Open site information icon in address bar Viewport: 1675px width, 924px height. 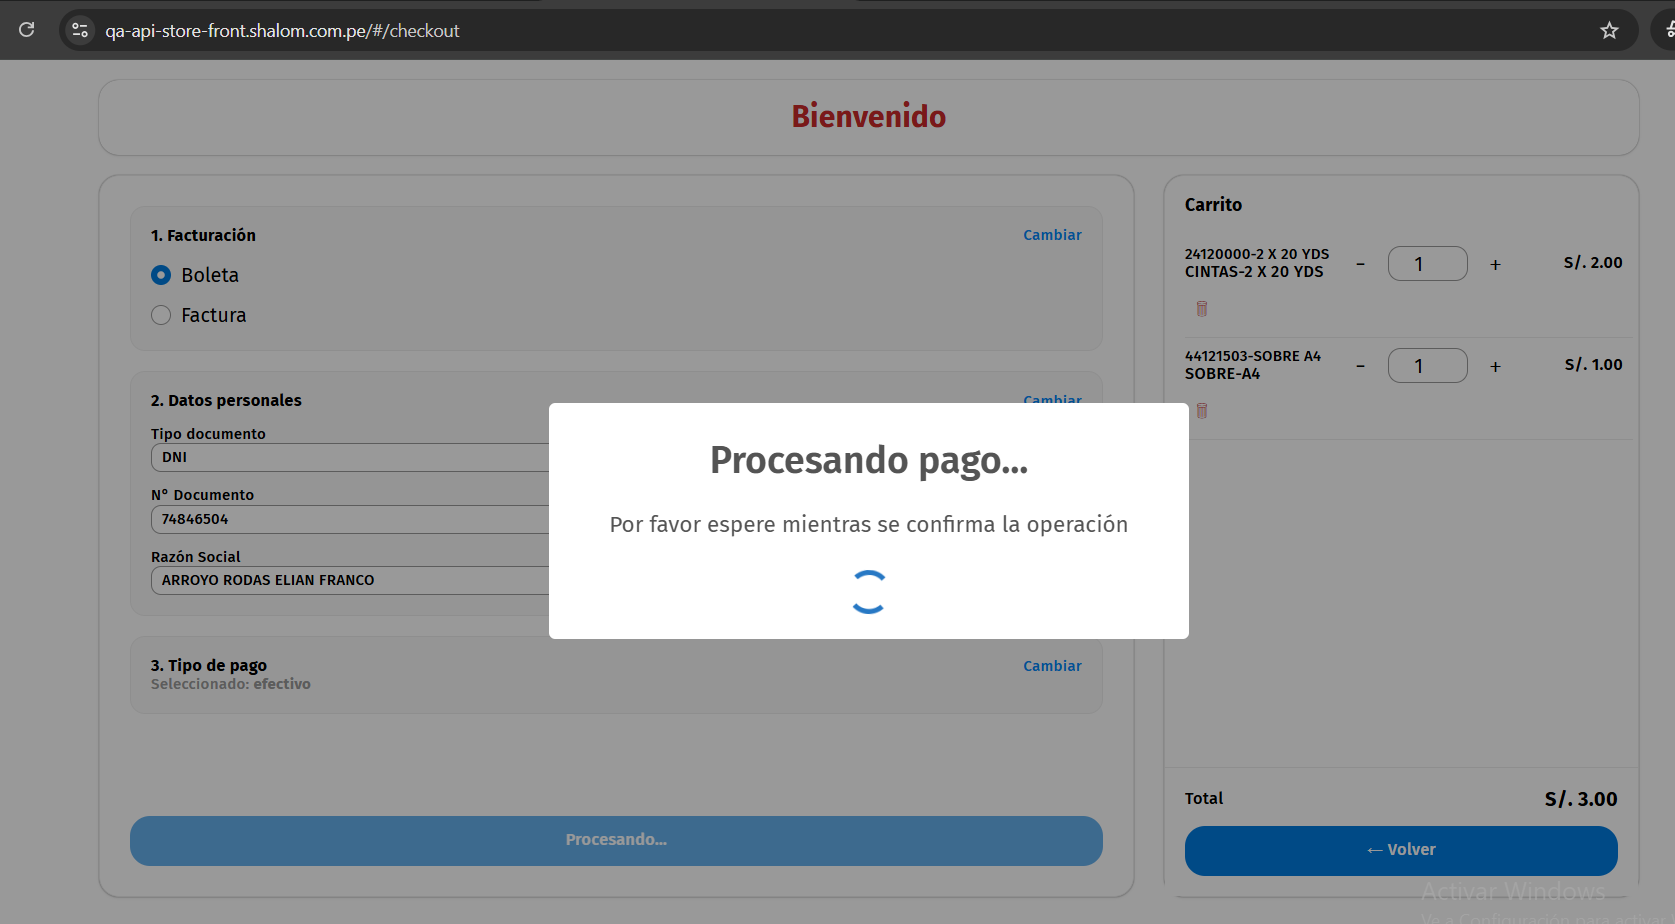(x=80, y=30)
